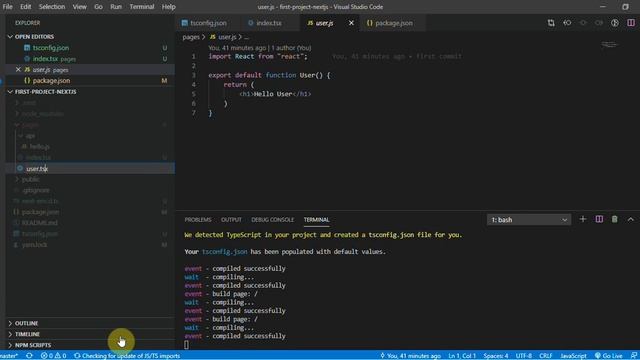Open previous revision with GitLens arrow icon

tap(567, 23)
